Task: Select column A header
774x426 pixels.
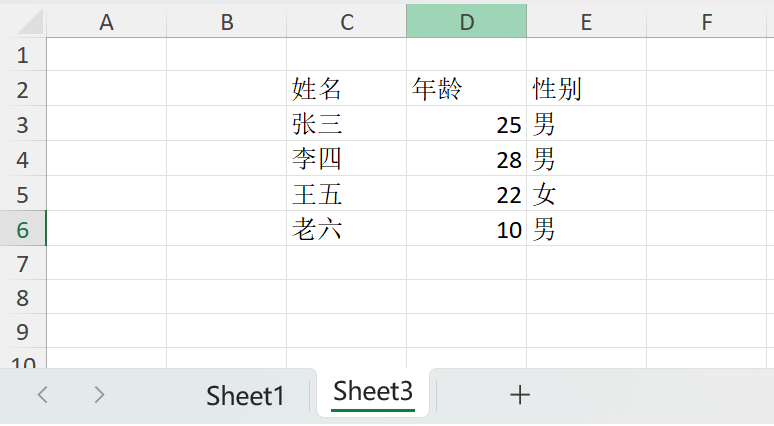Action: [106, 22]
